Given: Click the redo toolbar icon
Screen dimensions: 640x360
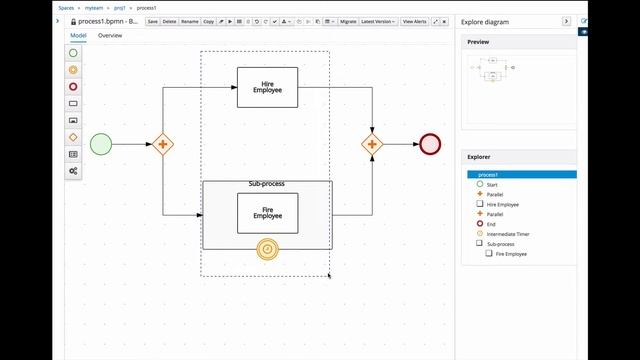Looking at the screenshot, I should [x=266, y=22].
